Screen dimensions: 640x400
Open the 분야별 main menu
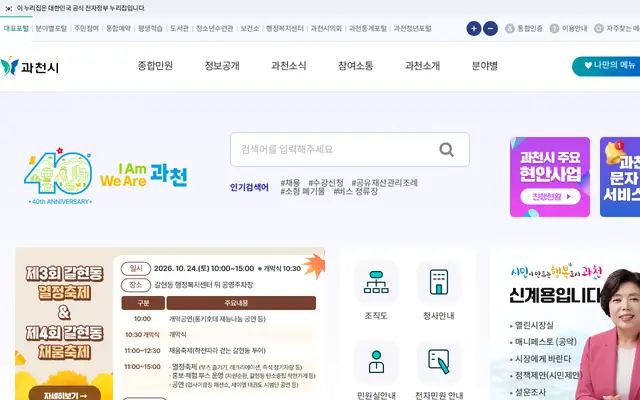(485, 66)
